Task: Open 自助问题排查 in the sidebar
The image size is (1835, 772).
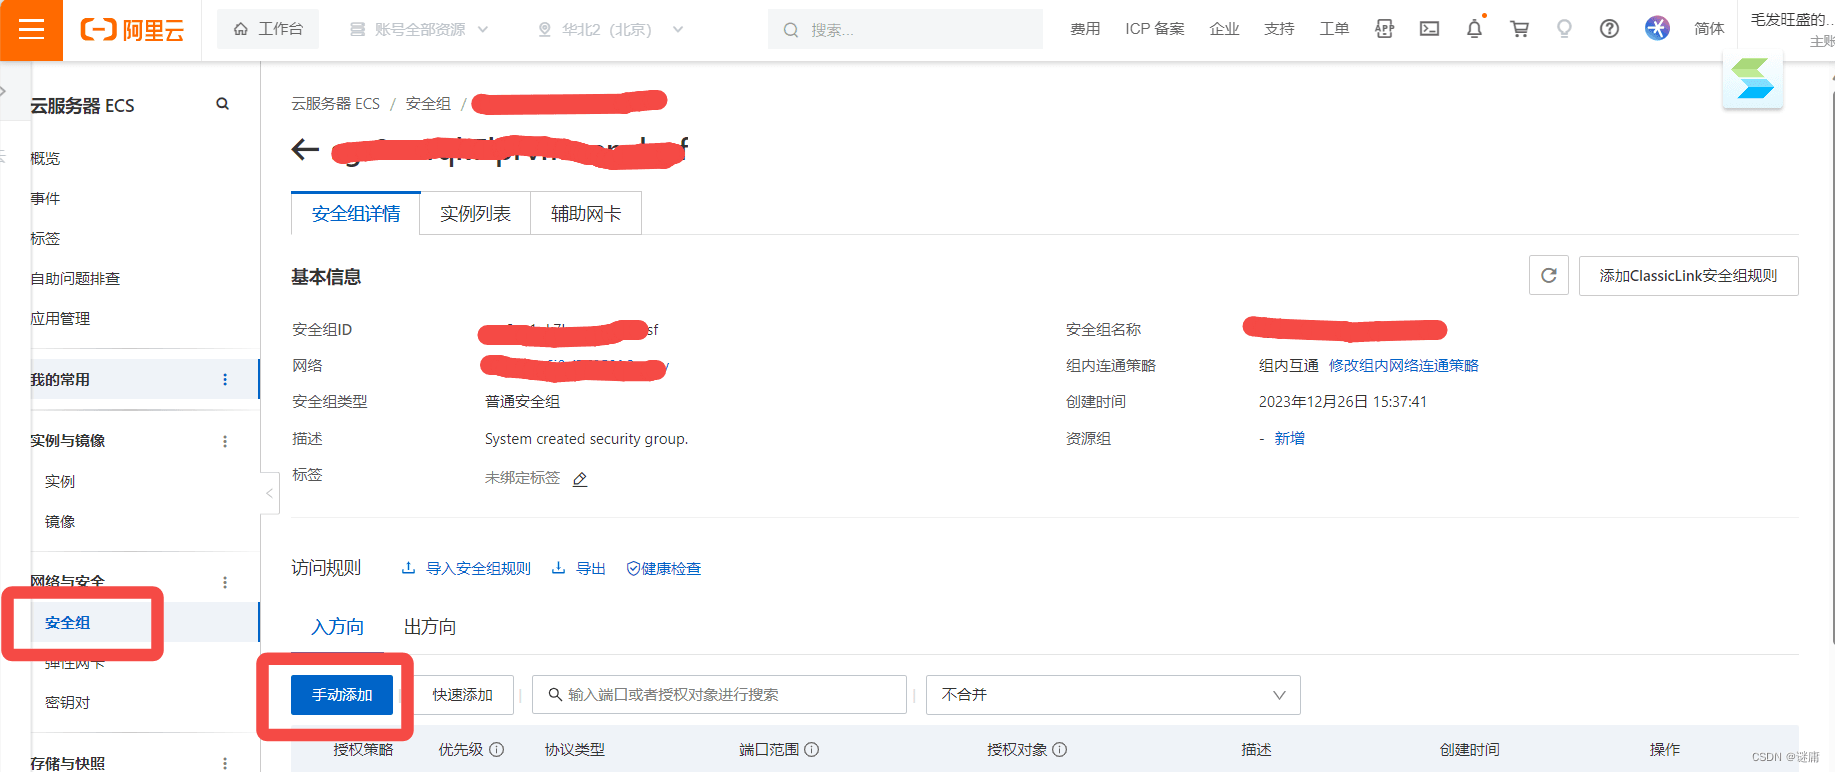Action: (x=75, y=278)
